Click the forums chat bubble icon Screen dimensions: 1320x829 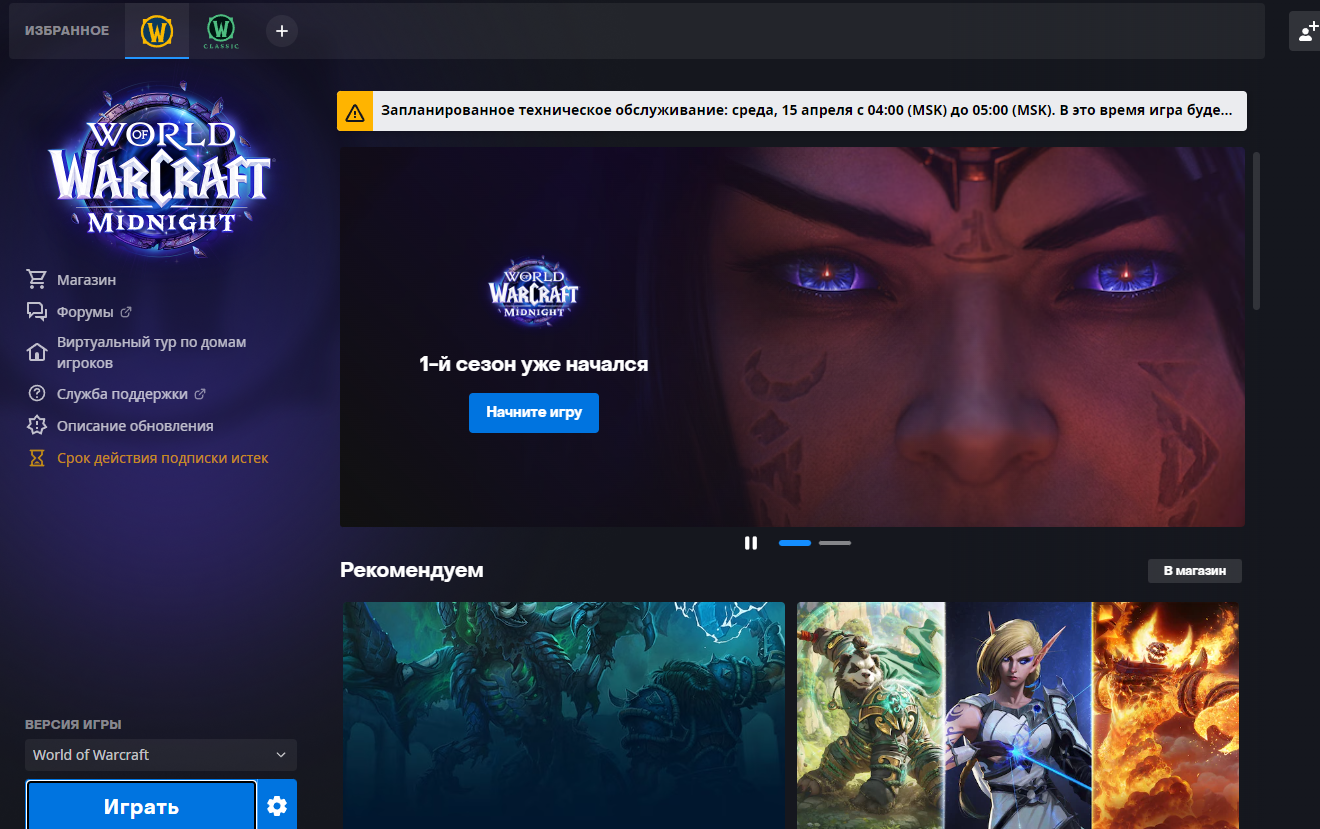coord(37,312)
